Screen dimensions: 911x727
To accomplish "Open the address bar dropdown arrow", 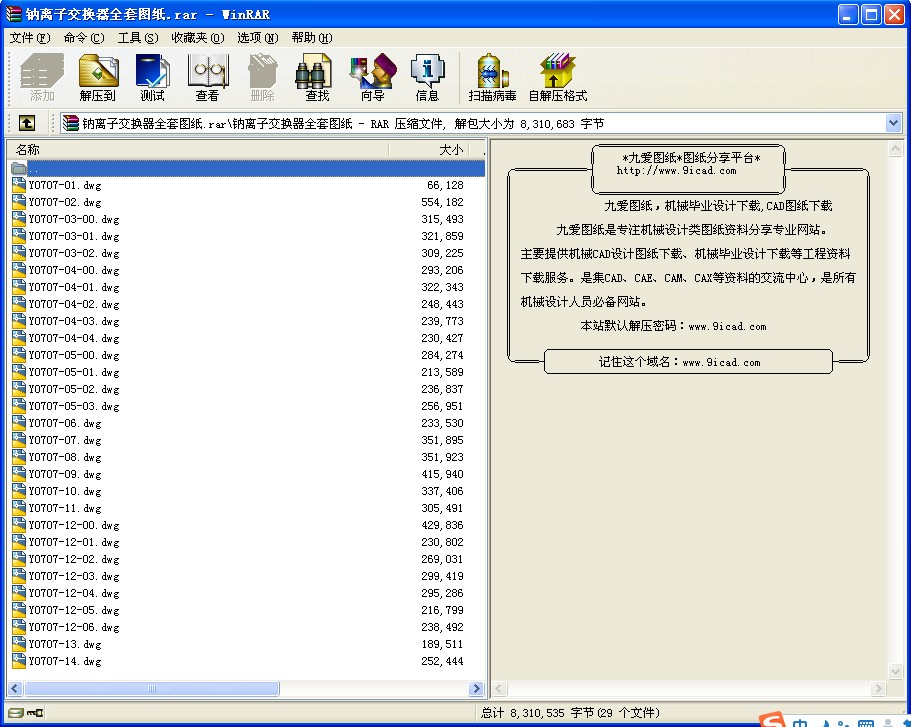I will pos(894,123).
